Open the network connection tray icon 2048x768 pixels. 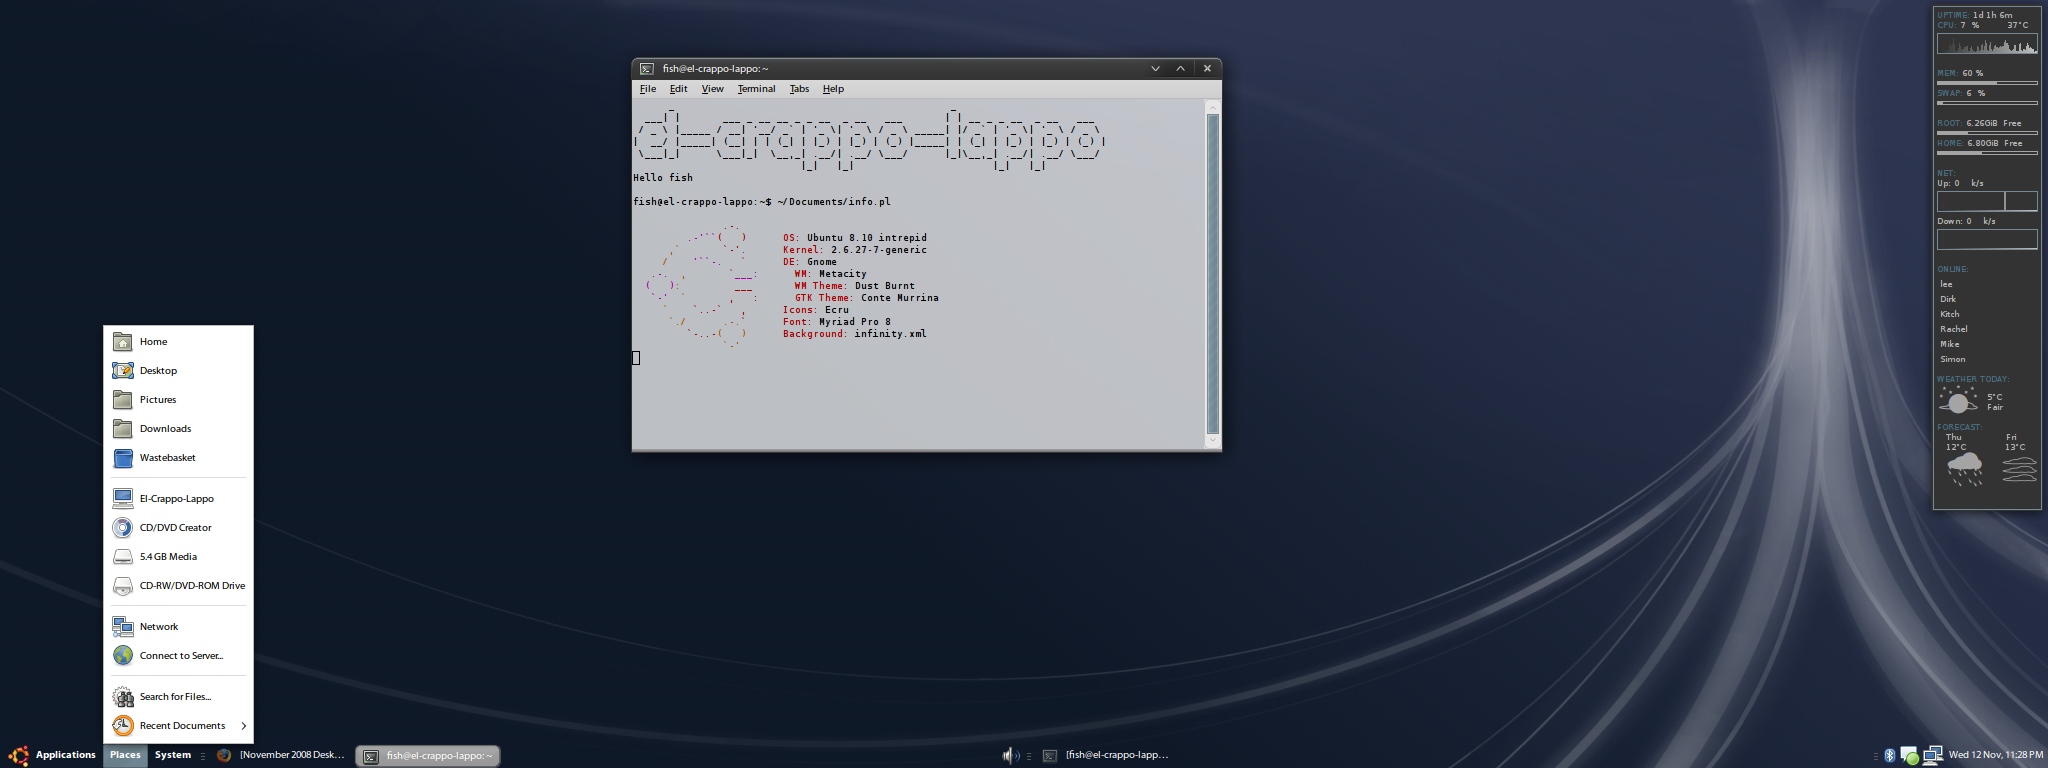click(1932, 755)
